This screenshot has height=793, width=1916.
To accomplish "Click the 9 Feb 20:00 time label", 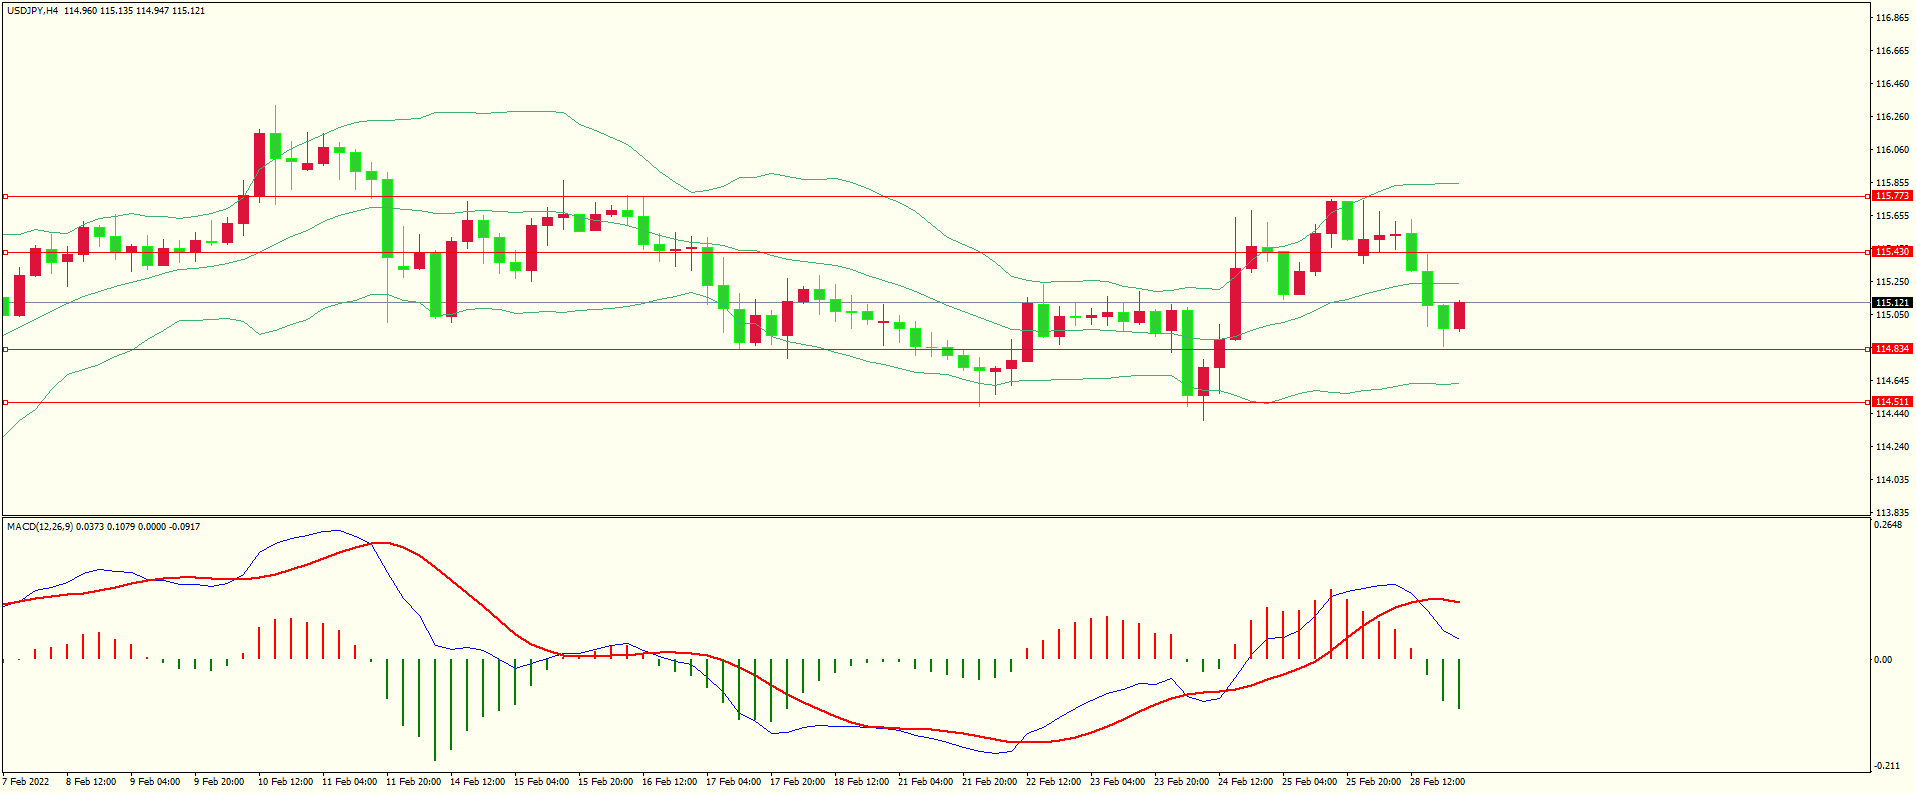I will tap(219, 782).
